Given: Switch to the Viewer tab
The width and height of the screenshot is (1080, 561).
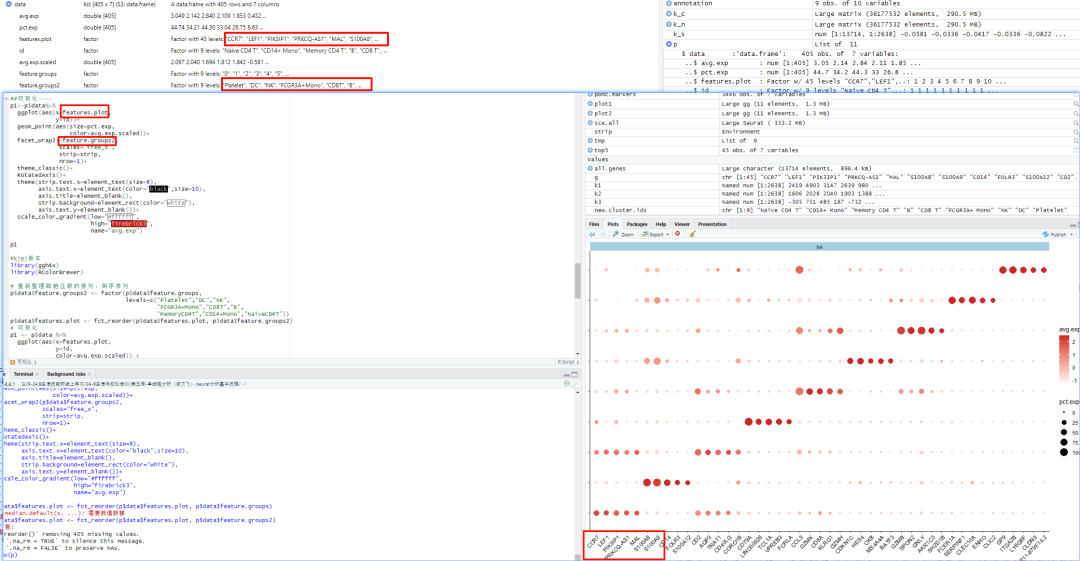Looking at the screenshot, I should tap(682, 224).
